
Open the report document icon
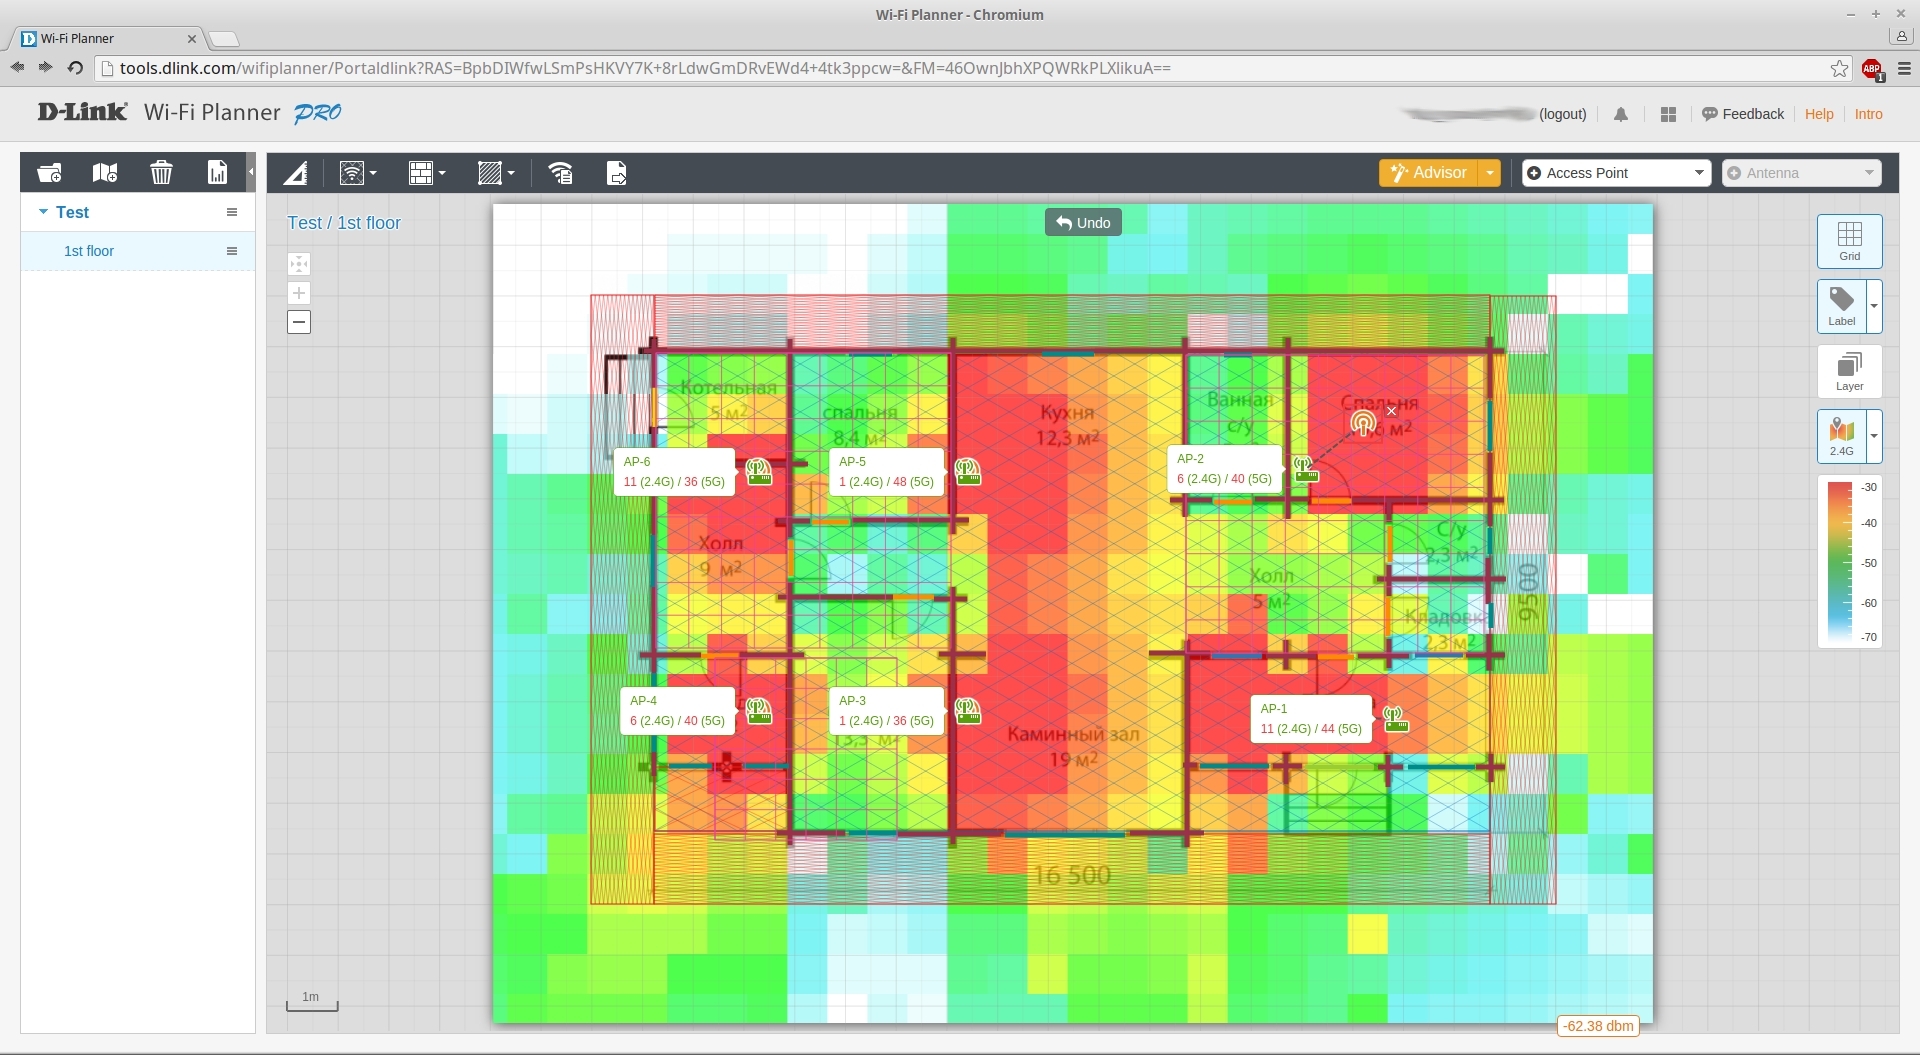point(217,173)
